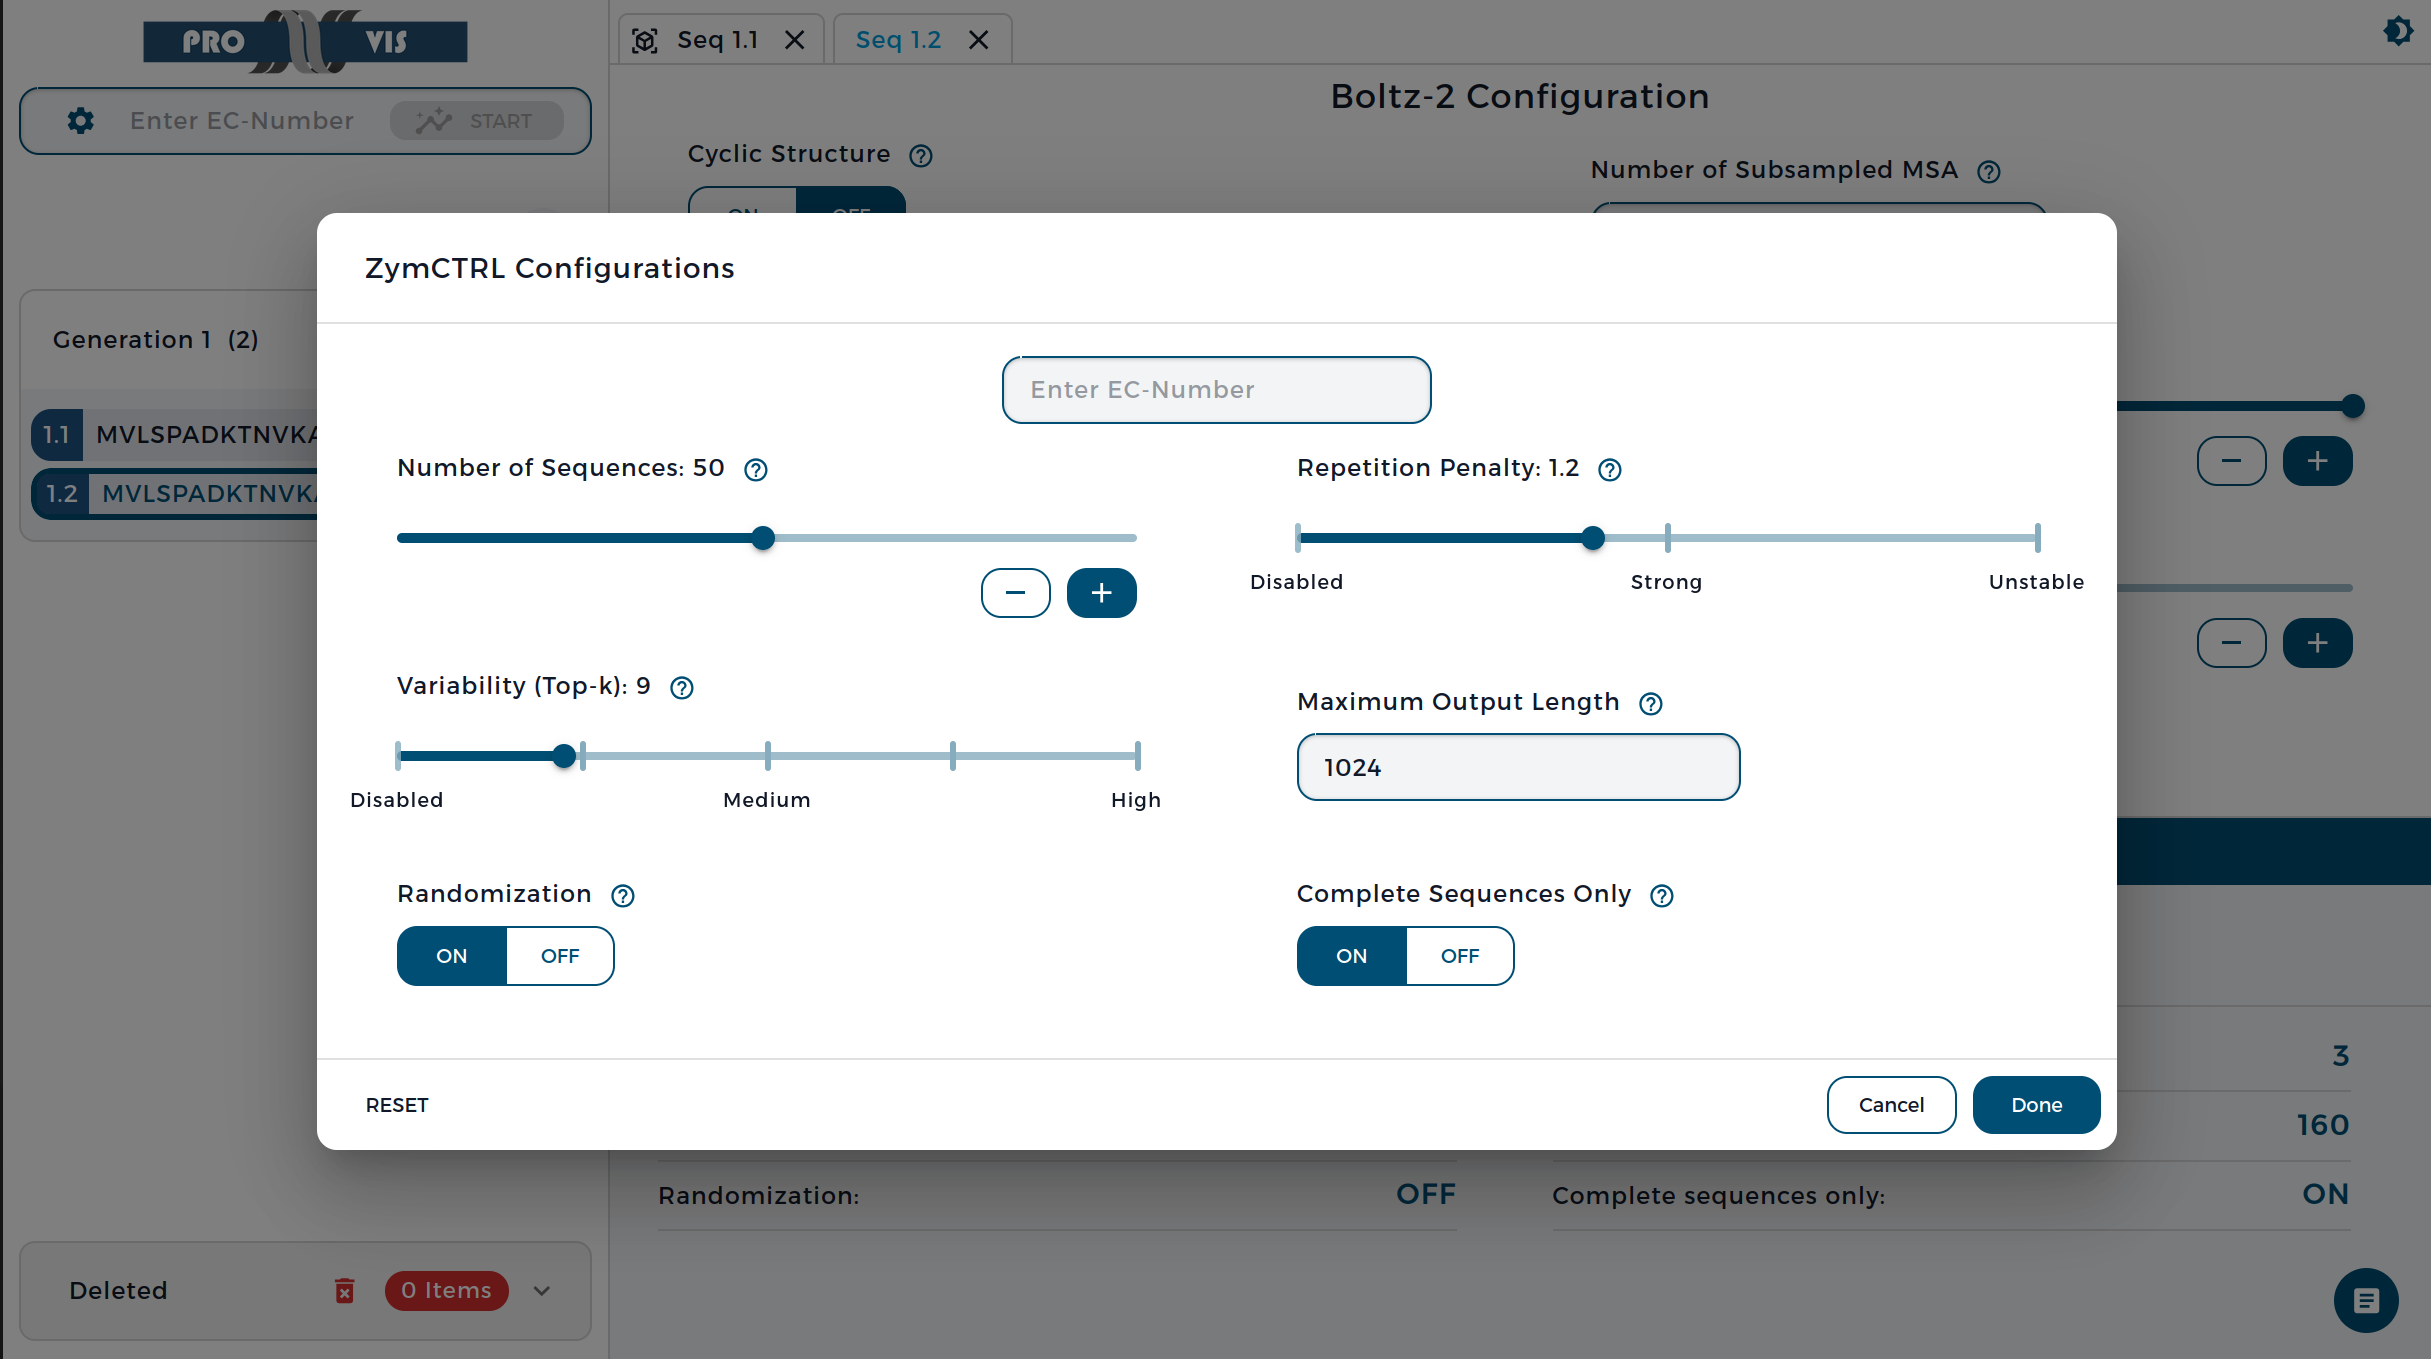This screenshot has height=1359, width=2431.
Task: Turn Complete Sequences Only OFF
Action: [1460, 956]
